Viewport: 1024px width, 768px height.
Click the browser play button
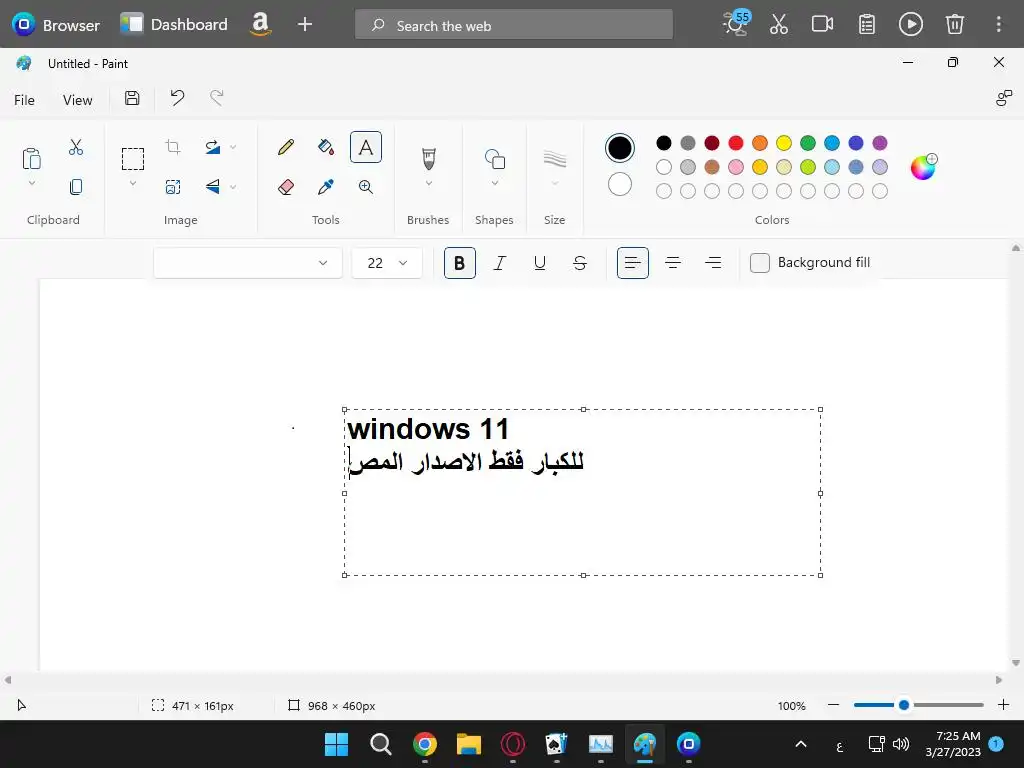(910, 25)
